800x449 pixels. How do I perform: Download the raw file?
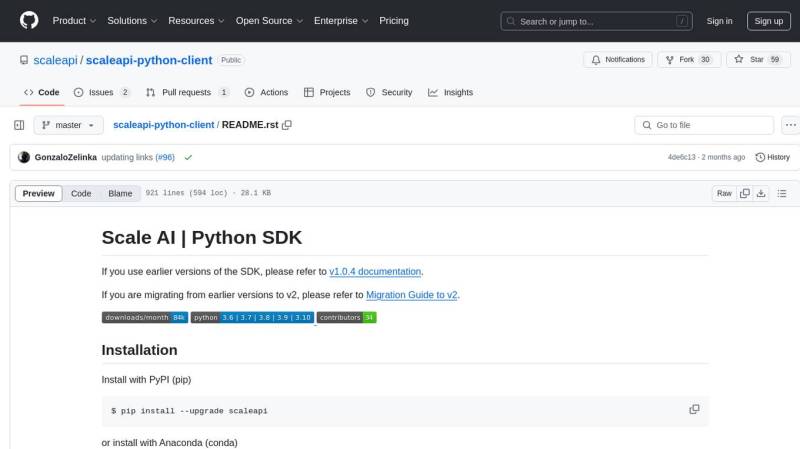coord(761,193)
